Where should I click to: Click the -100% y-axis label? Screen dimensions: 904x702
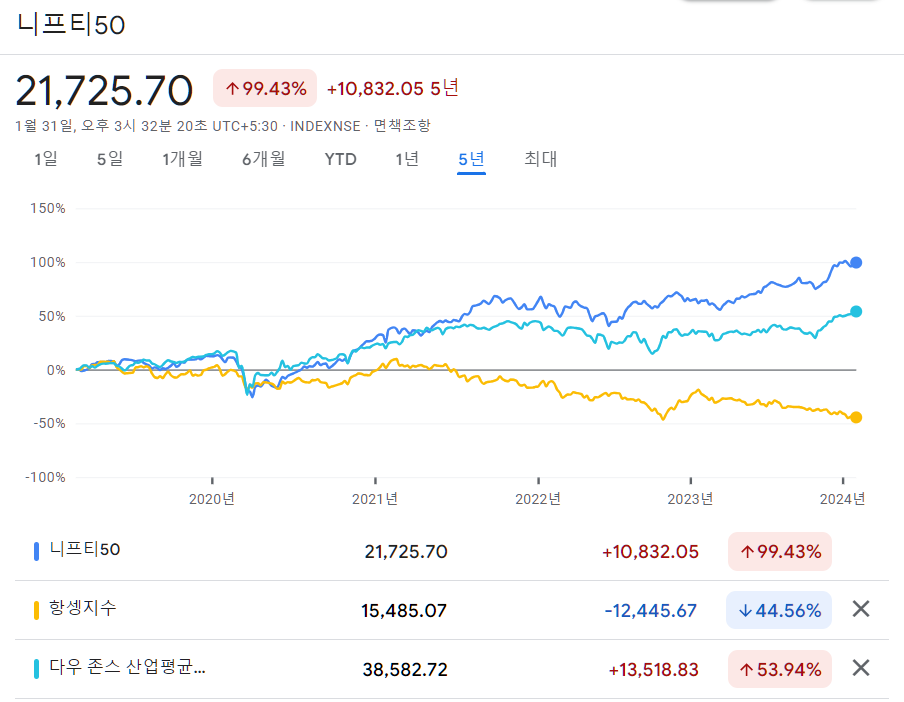(45, 477)
